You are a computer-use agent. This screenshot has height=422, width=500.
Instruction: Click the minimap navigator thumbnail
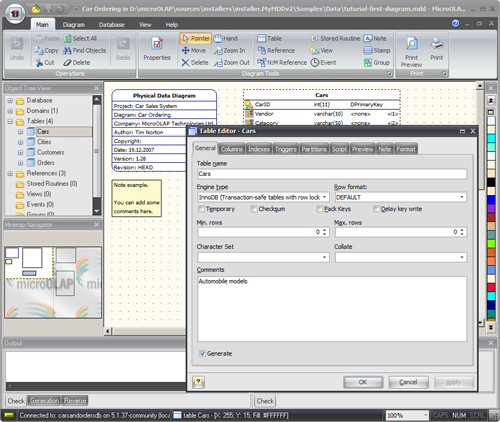pos(53,282)
